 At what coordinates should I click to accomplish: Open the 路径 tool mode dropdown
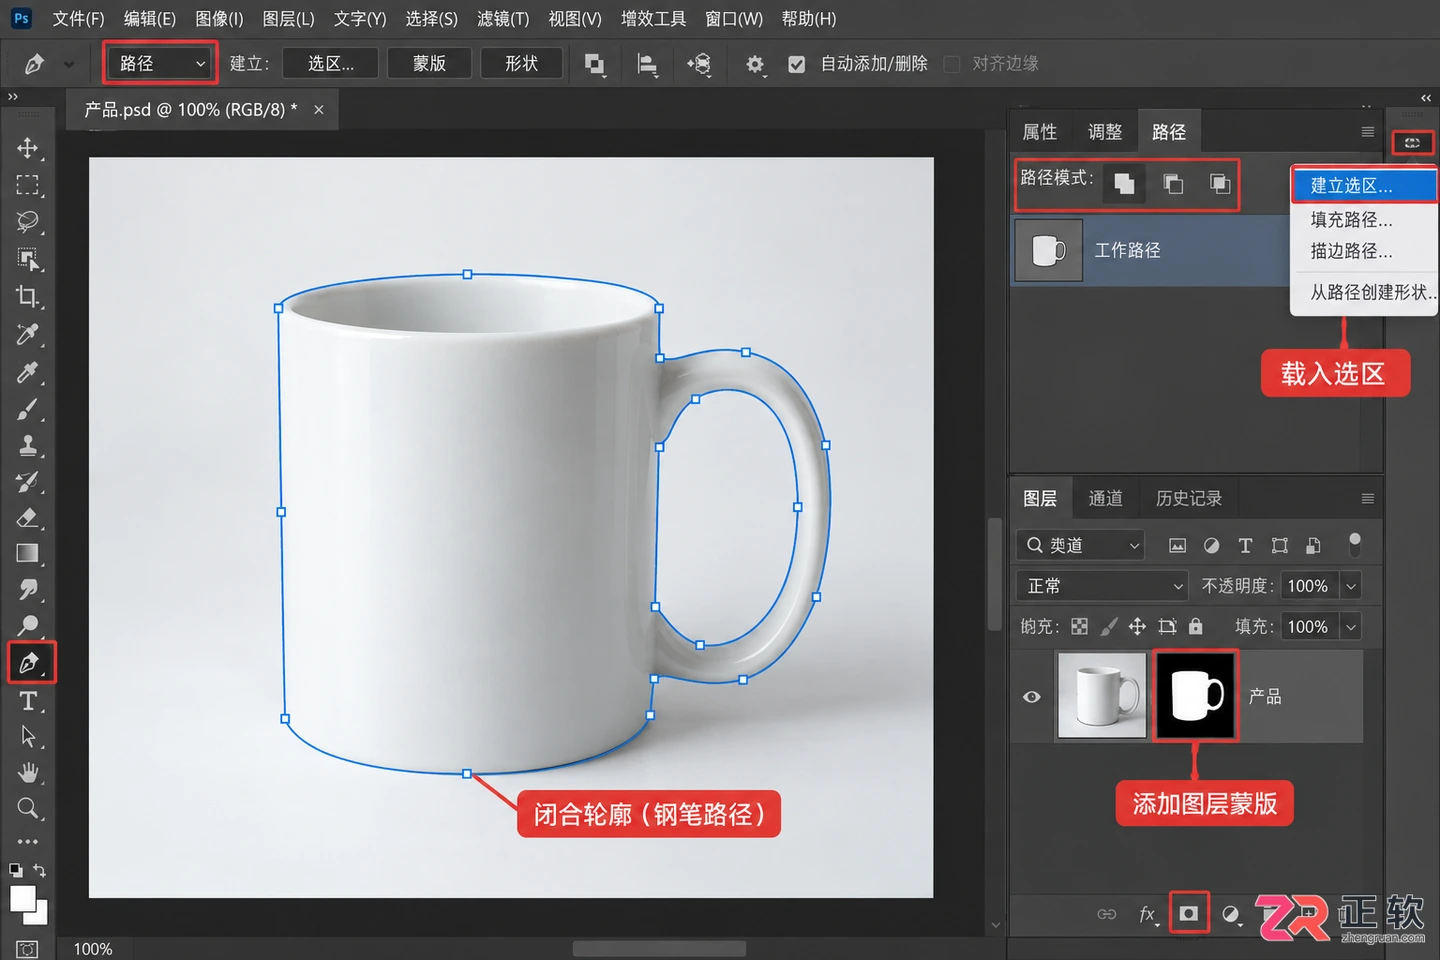(x=160, y=64)
